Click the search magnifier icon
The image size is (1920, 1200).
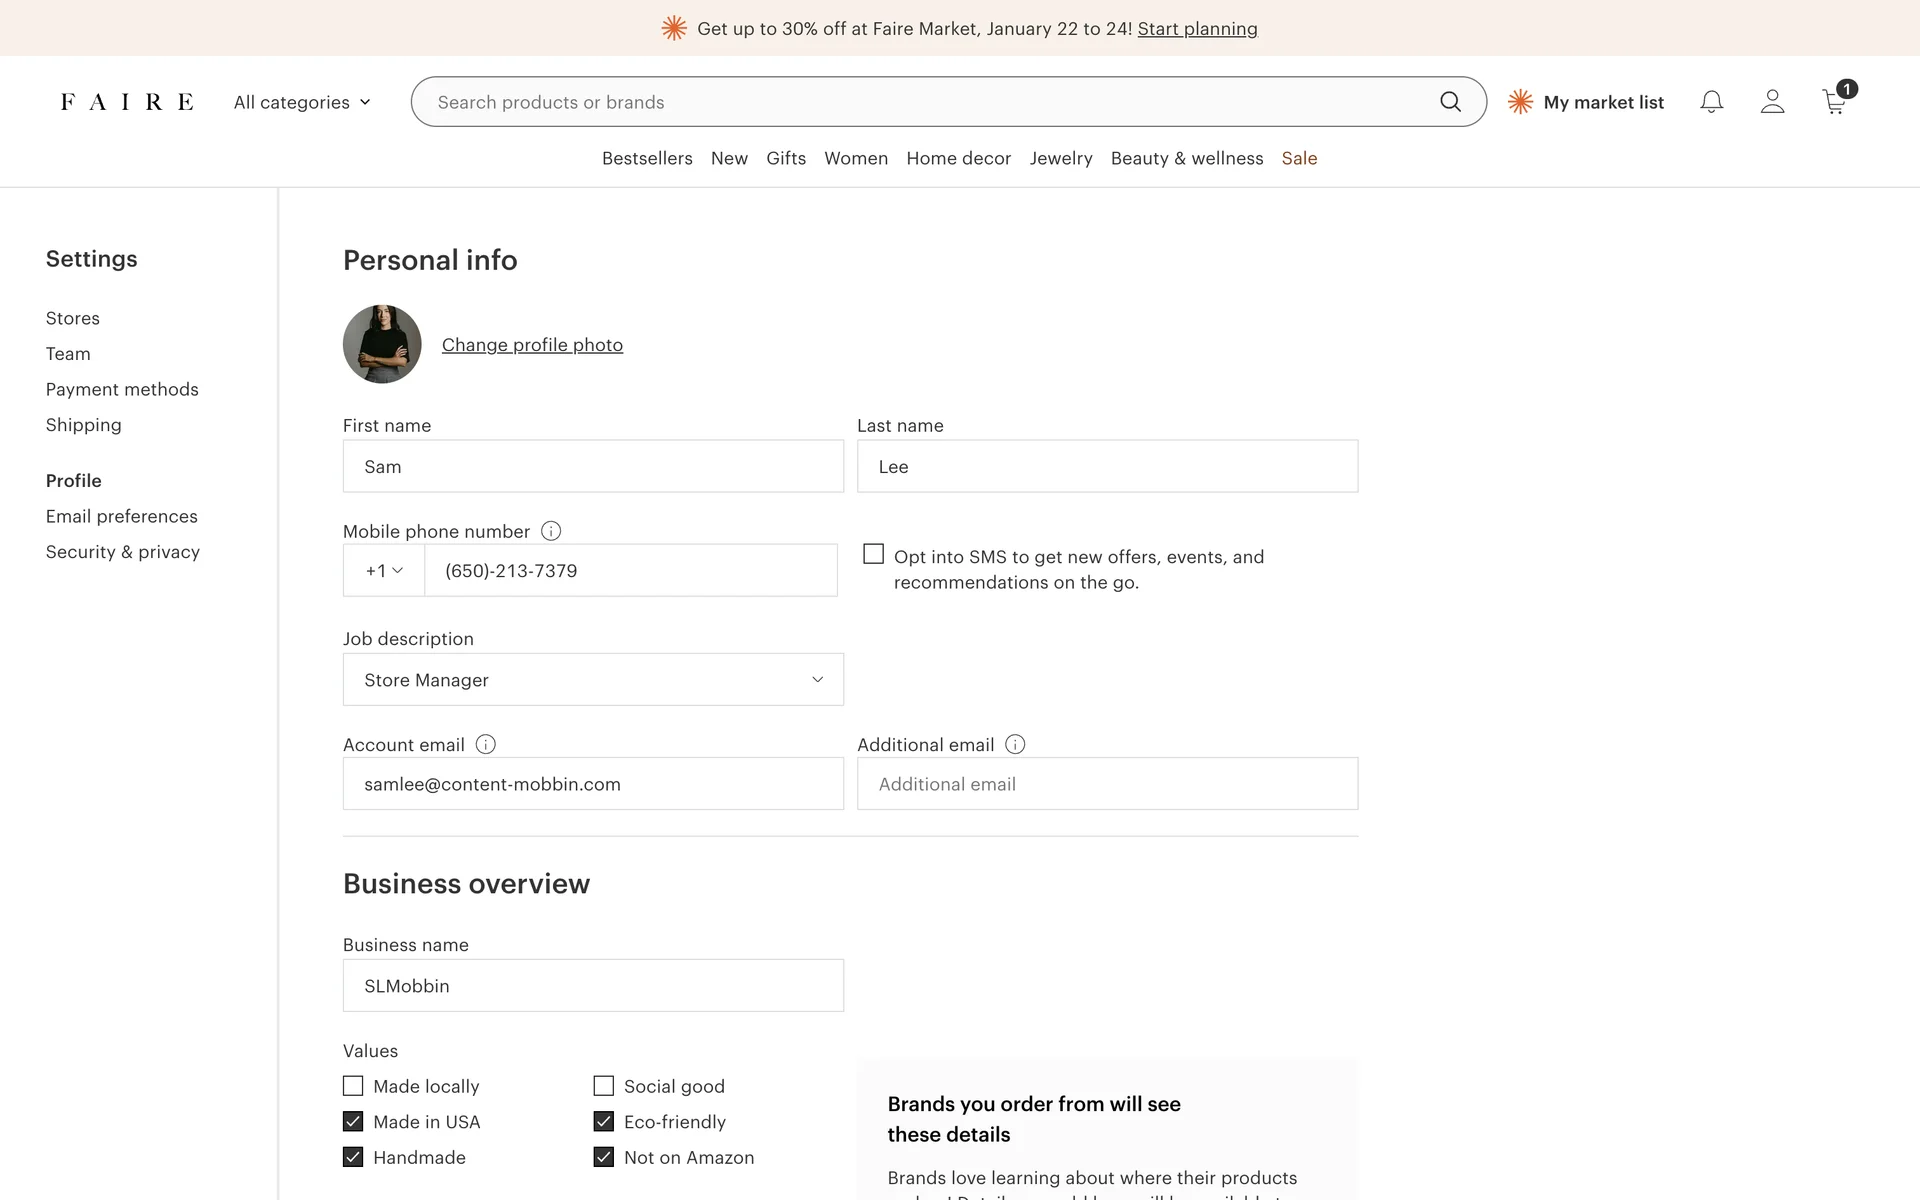point(1450,102)
